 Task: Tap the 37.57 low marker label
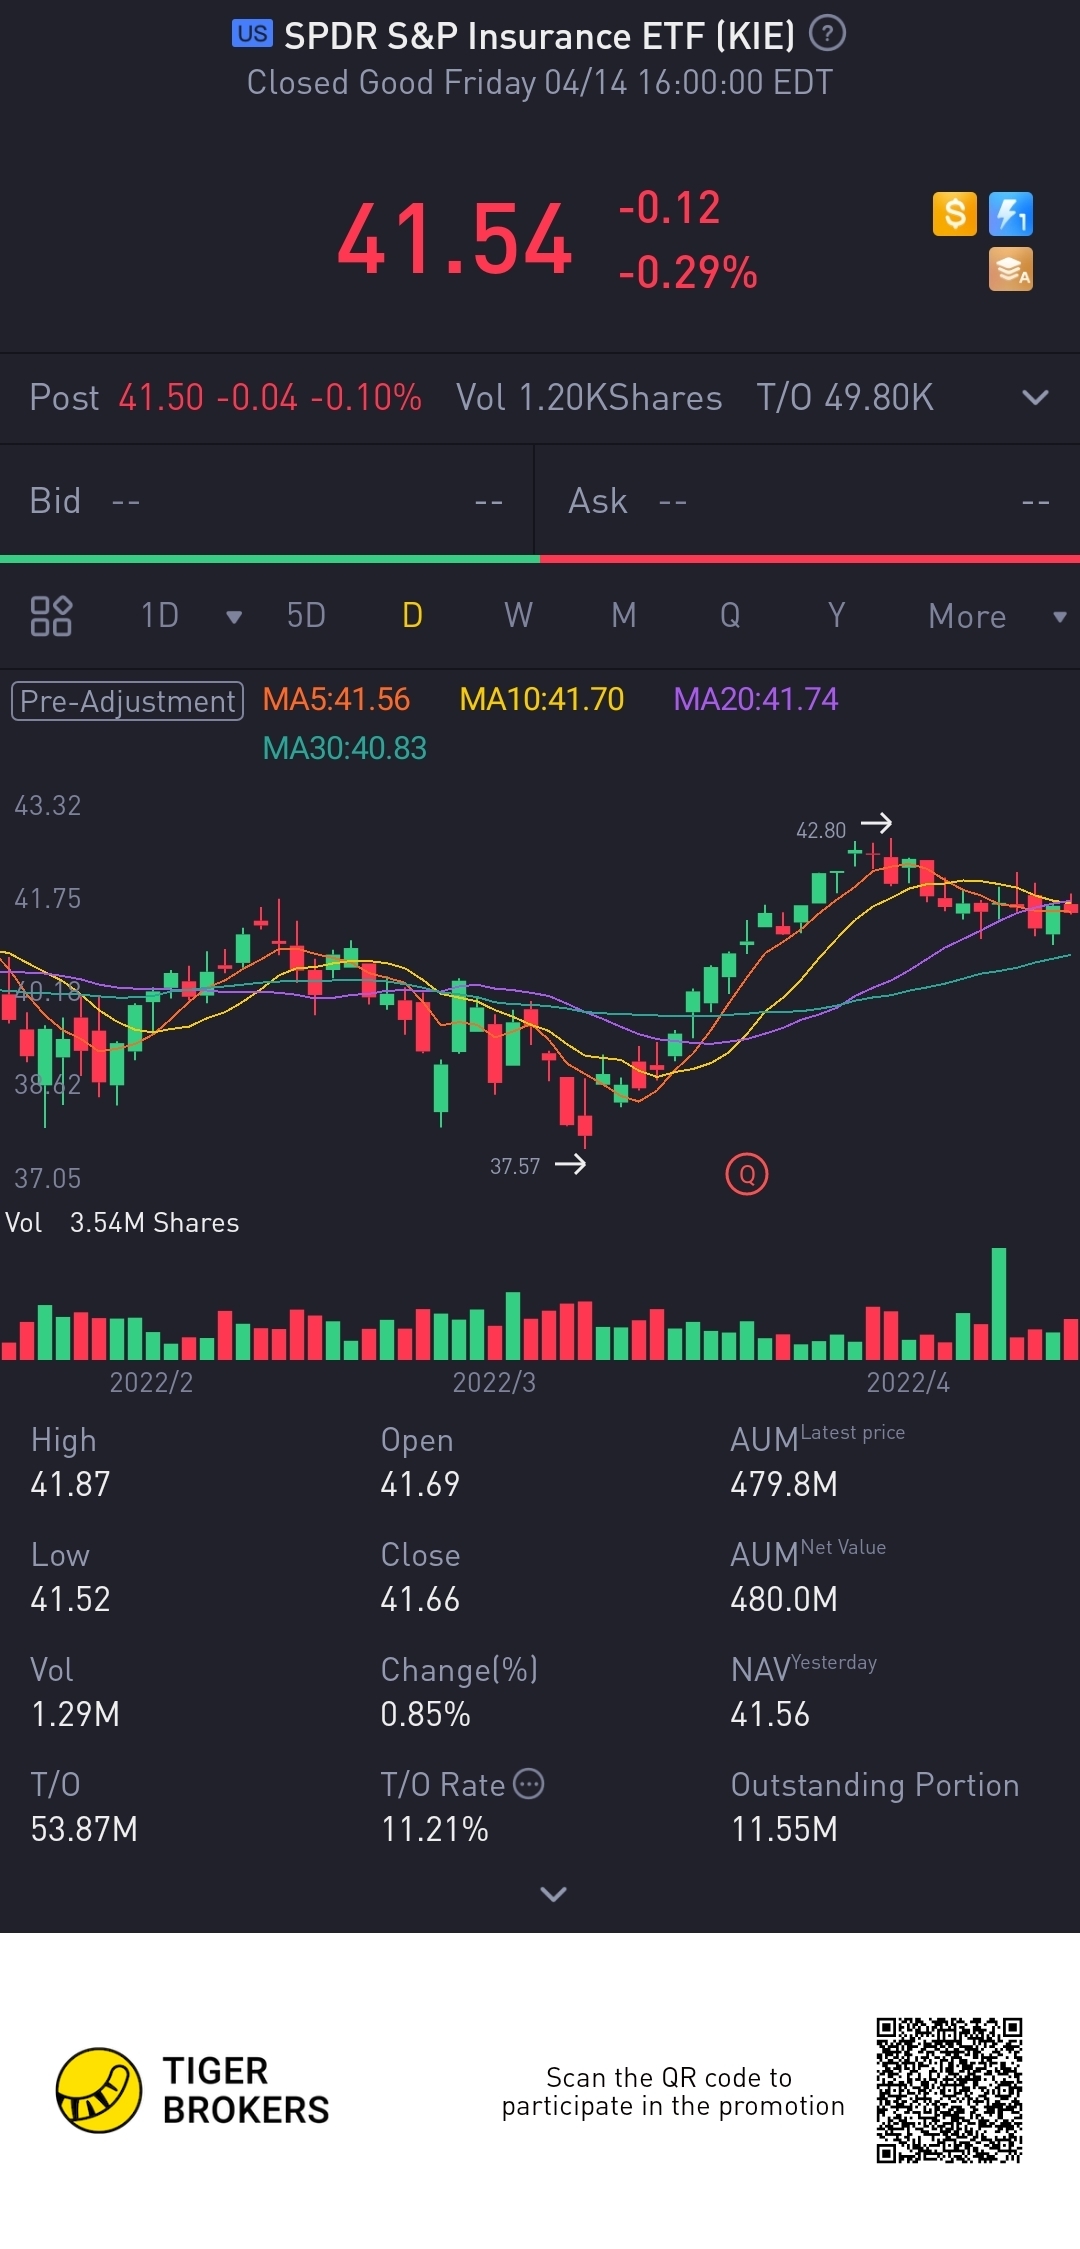pyautogui.click(x=515, y=1166)
